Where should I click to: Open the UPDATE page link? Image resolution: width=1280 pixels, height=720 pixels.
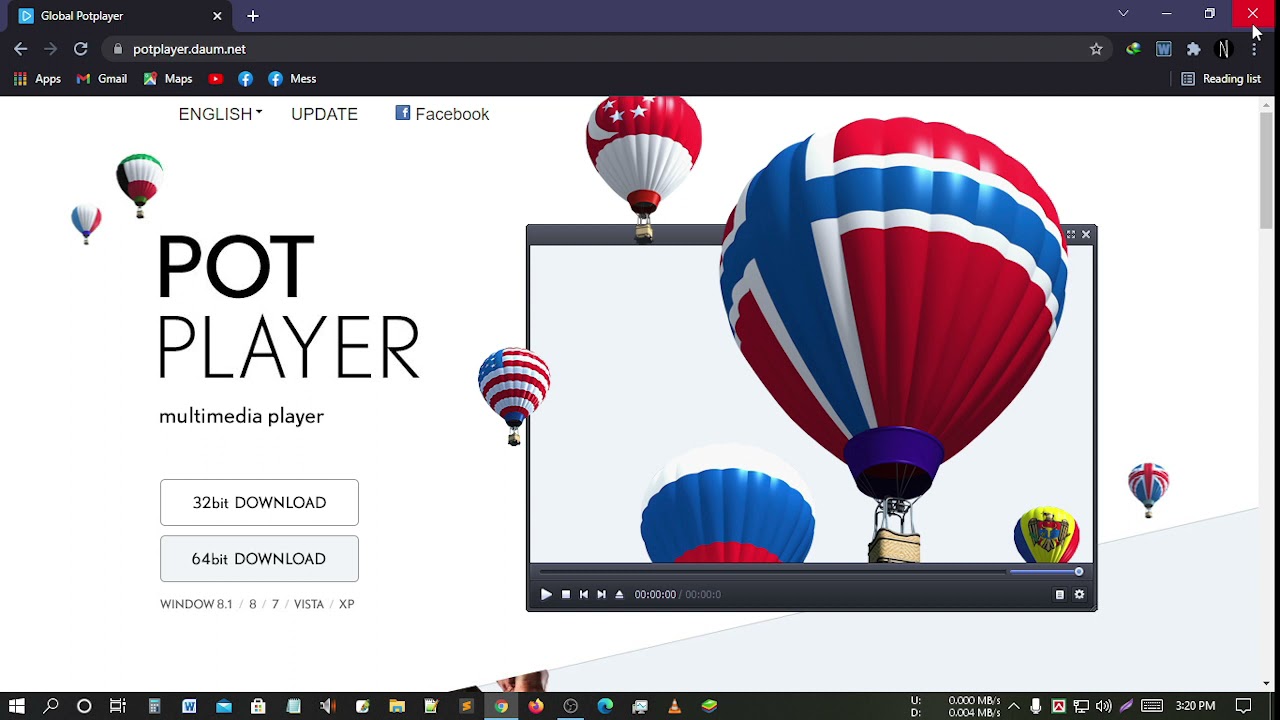(x=324, y=114)
